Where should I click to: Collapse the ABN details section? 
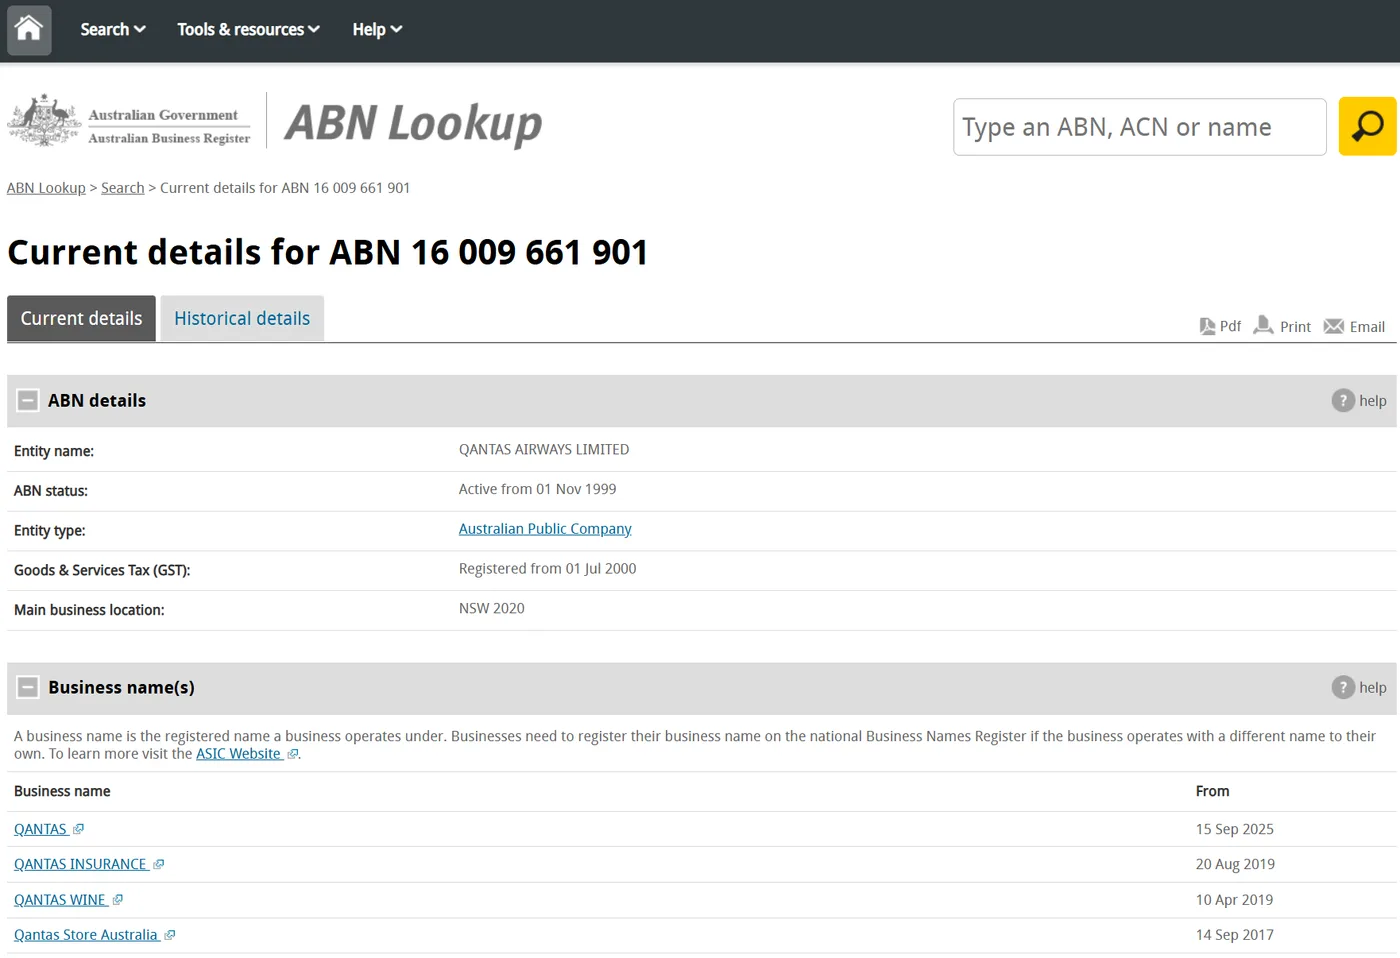pyautogui.click(x=28, y=401)
